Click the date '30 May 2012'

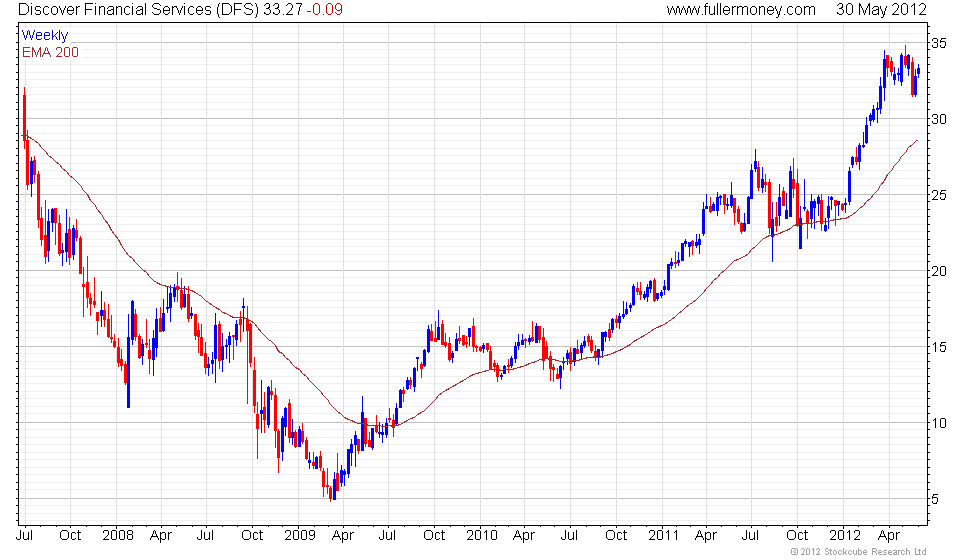pyautogui.click(x=882, y=9)
